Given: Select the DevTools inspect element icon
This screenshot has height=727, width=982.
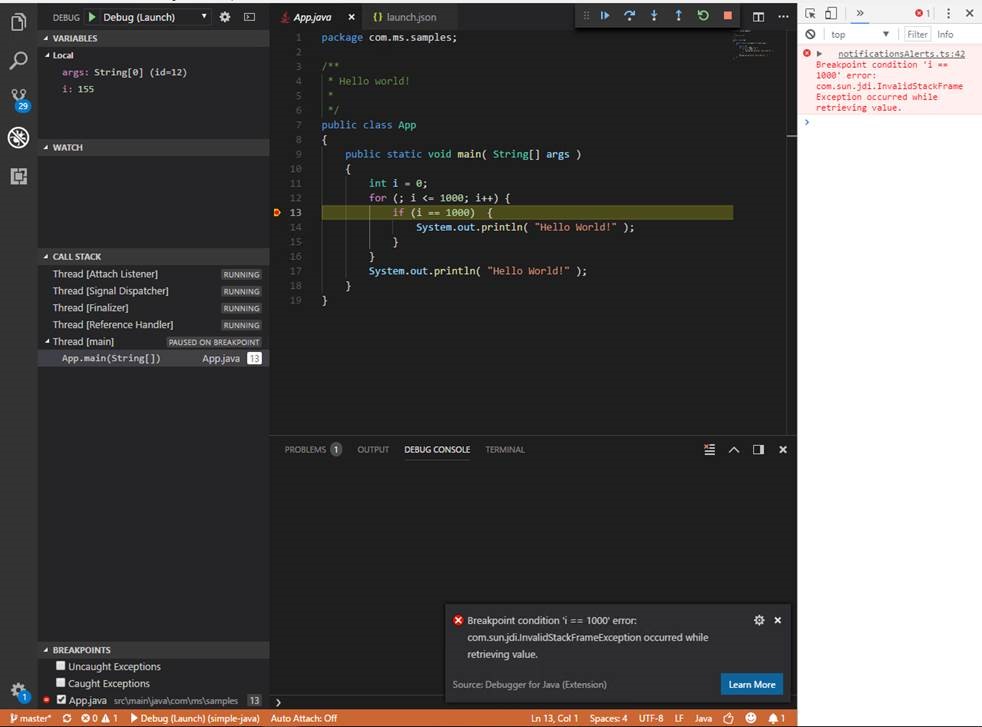Looking at the screenshot, I should point(810,13).
